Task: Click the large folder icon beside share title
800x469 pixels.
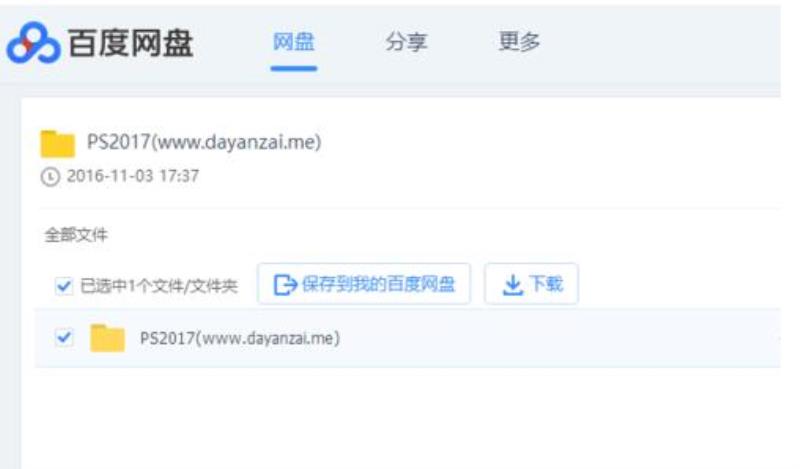Action: pos(58,143)
